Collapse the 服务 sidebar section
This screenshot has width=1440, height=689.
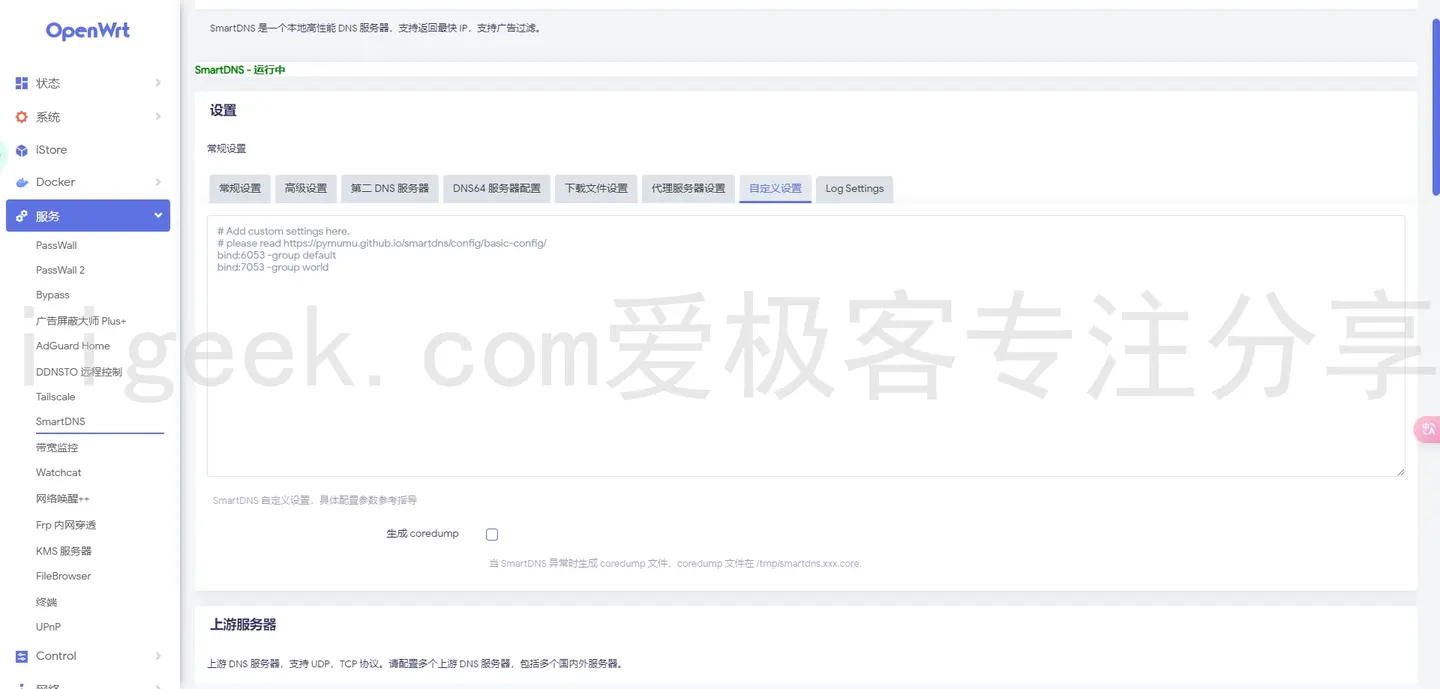(x=88, y=215)
